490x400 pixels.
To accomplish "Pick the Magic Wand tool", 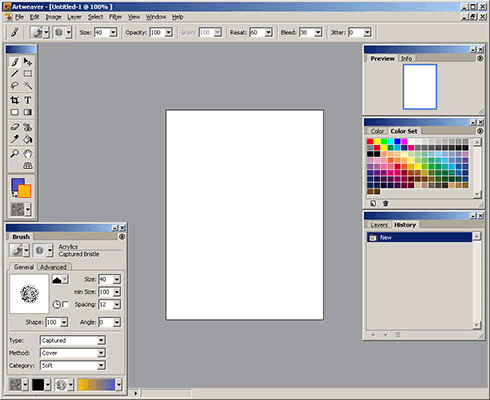I will pyautogui.click(x=28, y=86).
